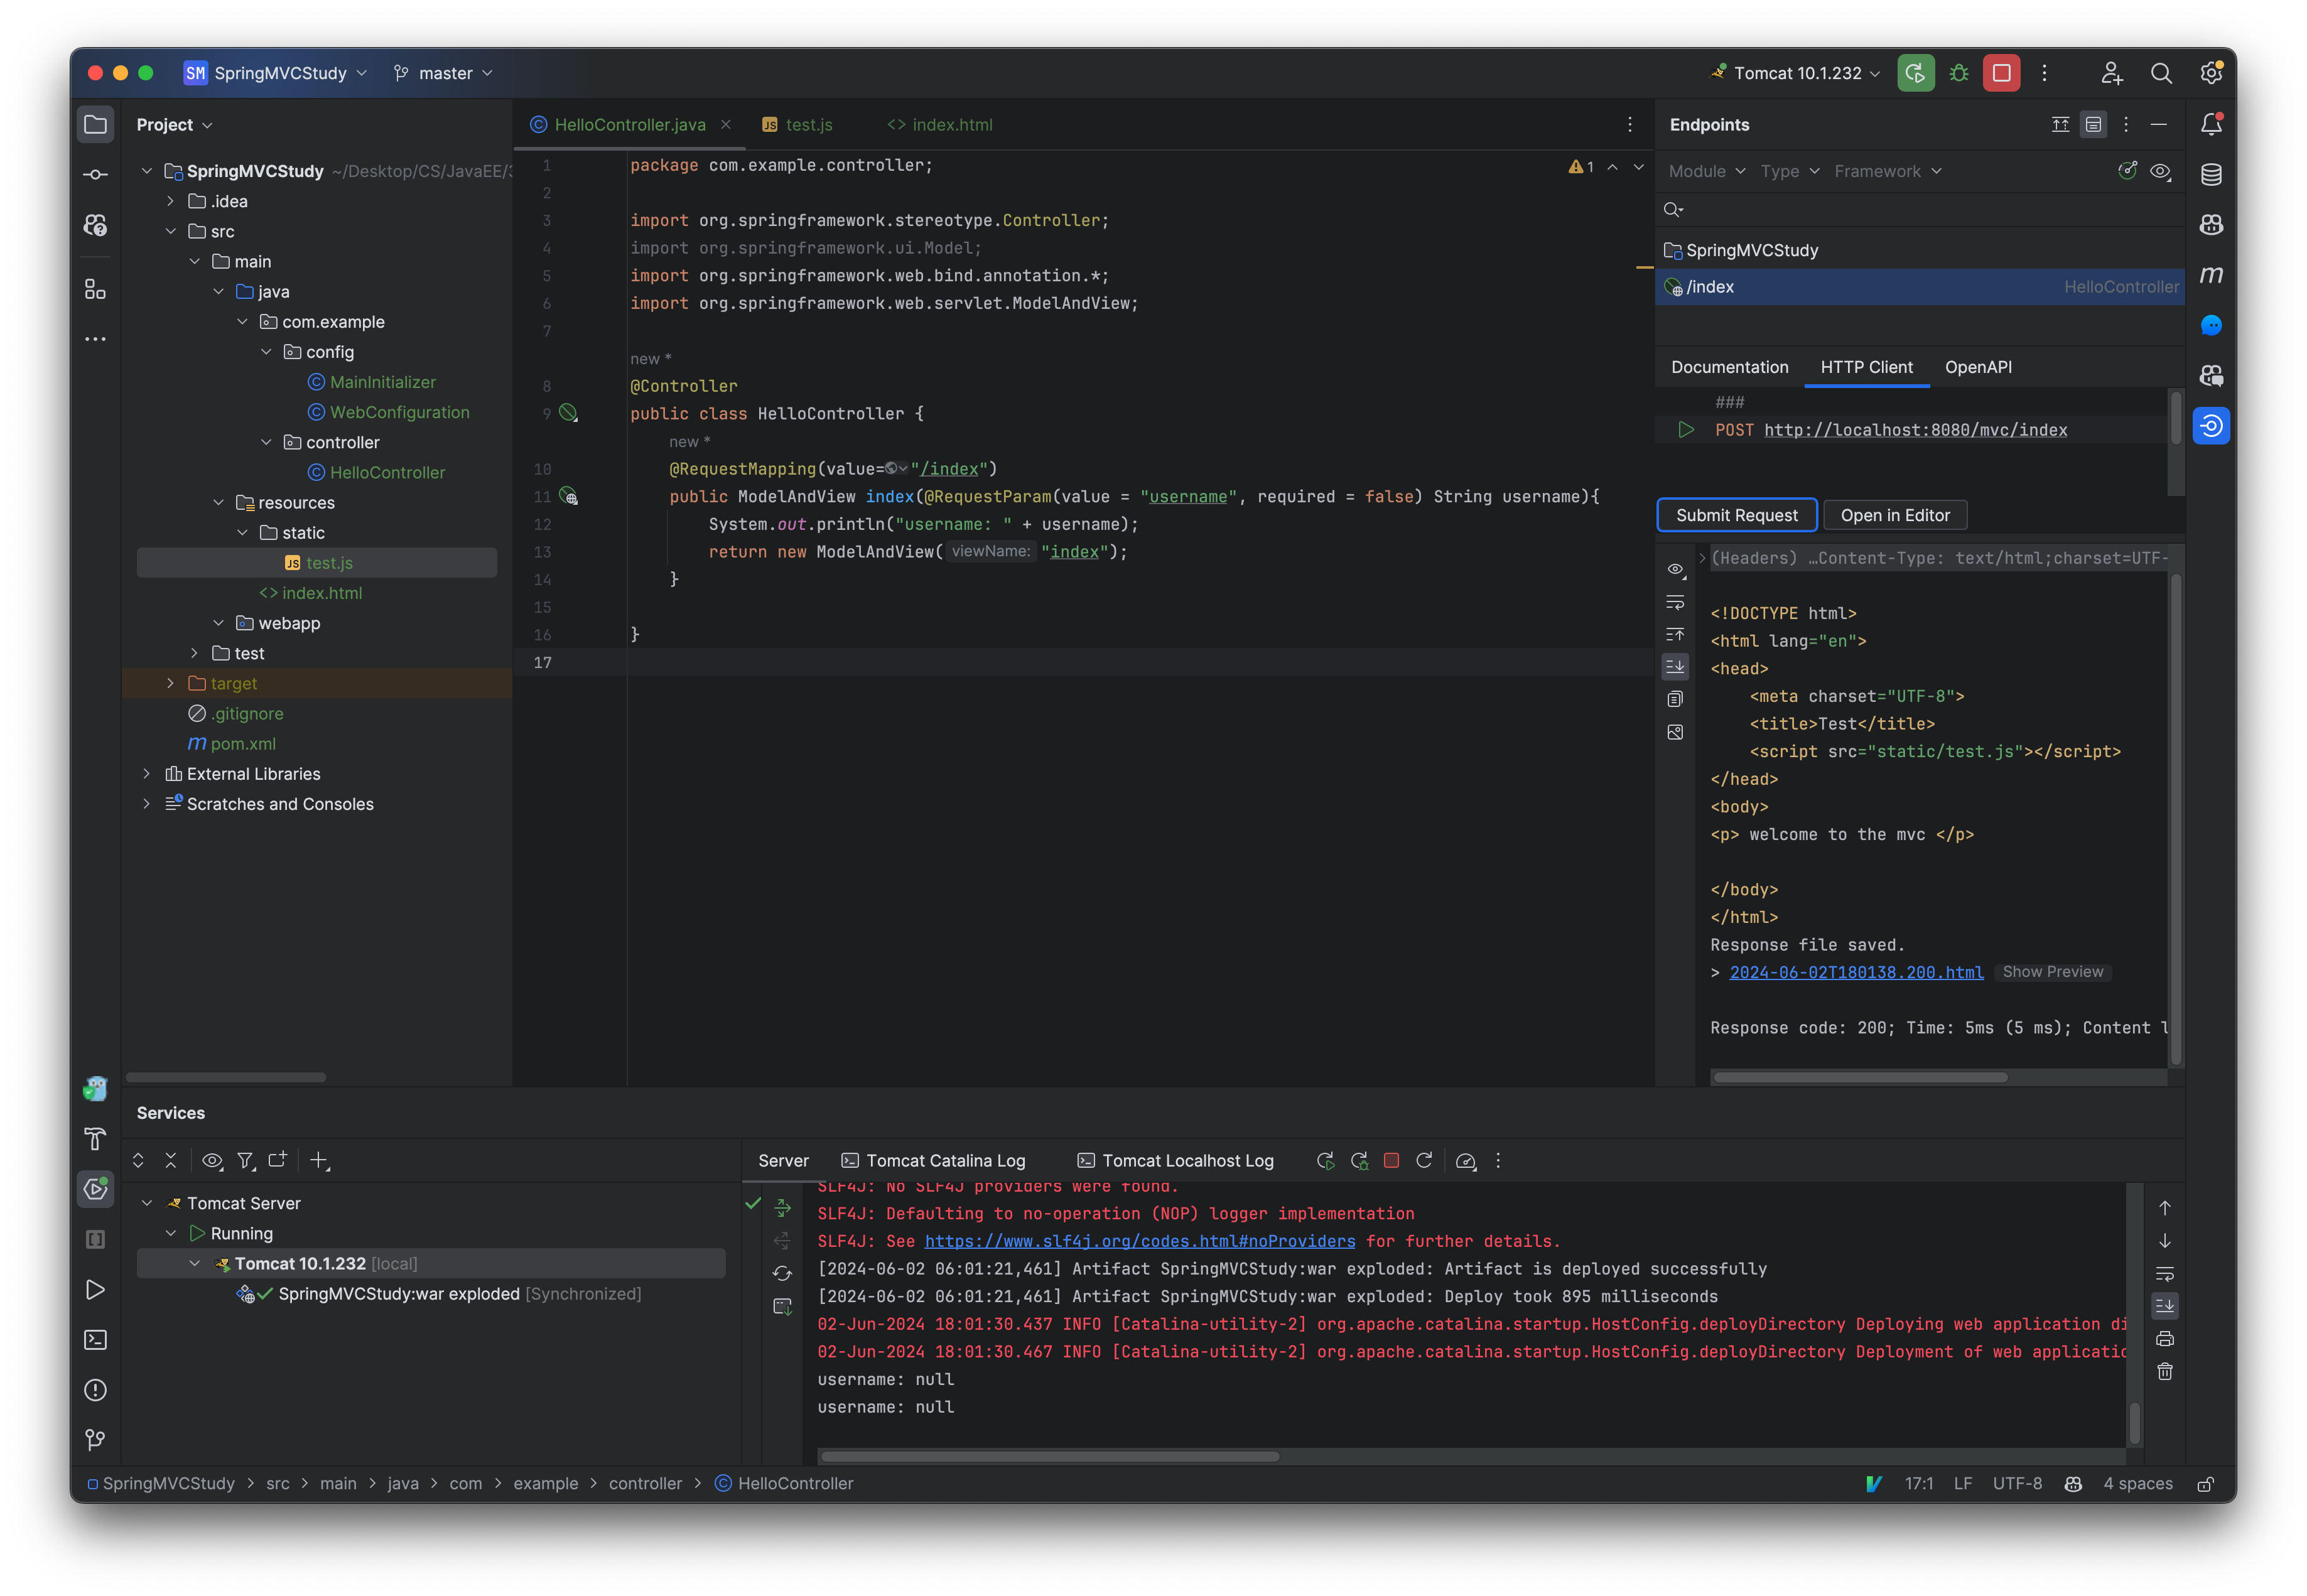Stop deployment red square in Services toolbar
Image resolution: width=2307 pixels, height=1596 pixels.
click(1390, 1160)
